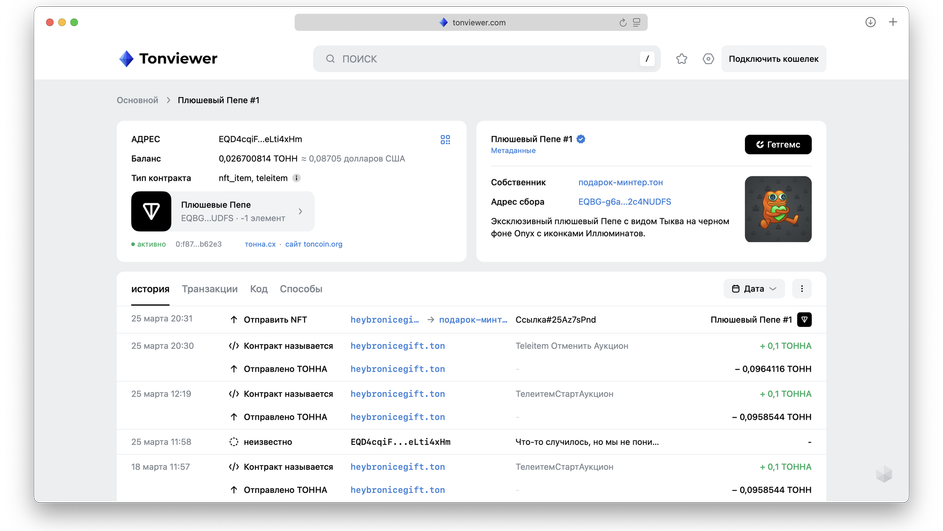Reload the page in the address bar

[x=622, y=22]
